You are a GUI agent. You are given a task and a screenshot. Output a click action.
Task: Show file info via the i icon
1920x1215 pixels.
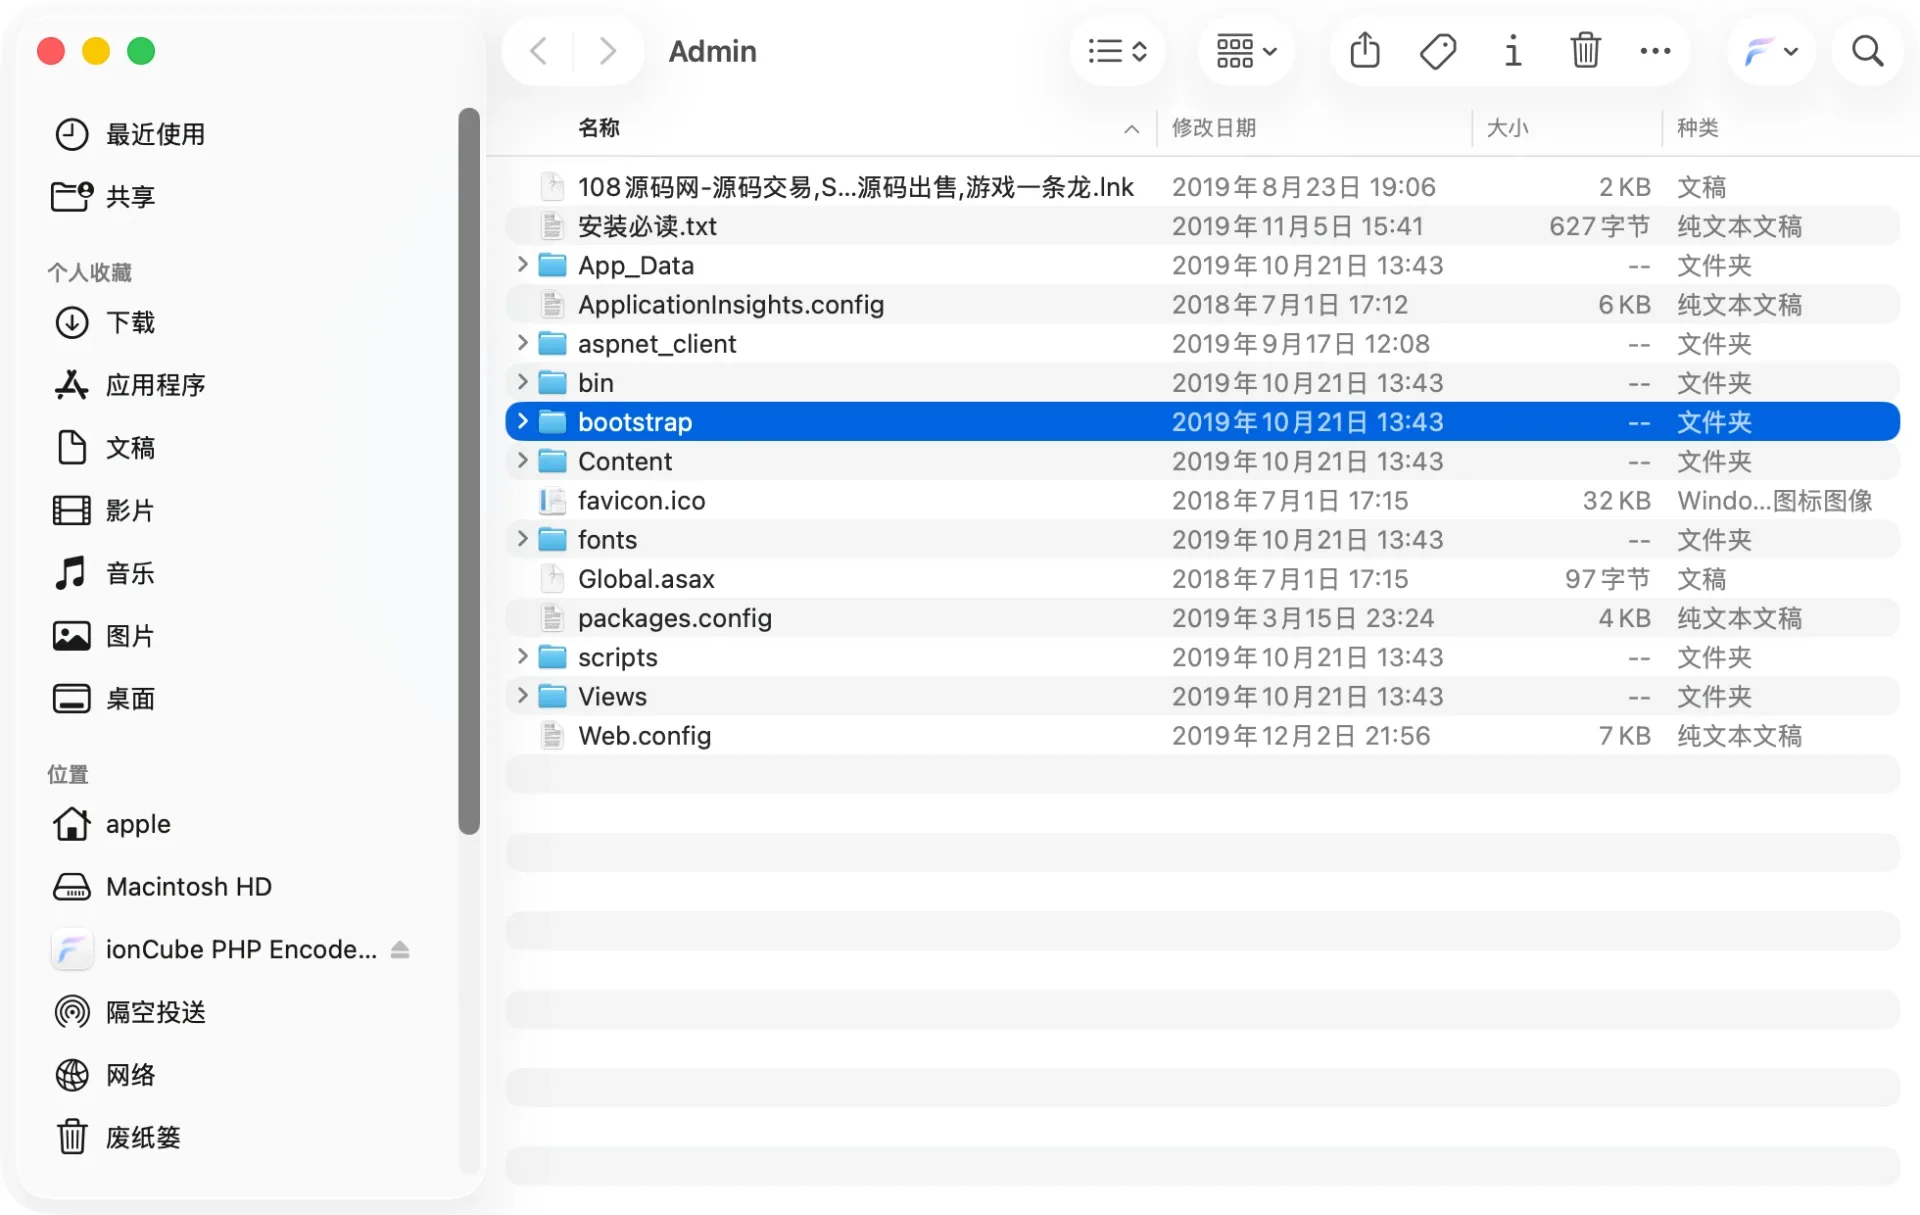(x=1513, y=51)
